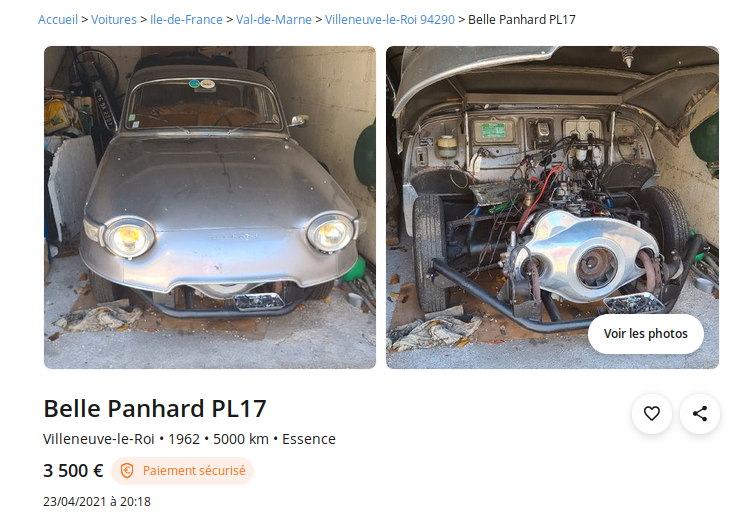Screen dimensions: 729x516
Task: Click Villeneuve-le-Roi in the details line
Action: (x=99, y=439)
